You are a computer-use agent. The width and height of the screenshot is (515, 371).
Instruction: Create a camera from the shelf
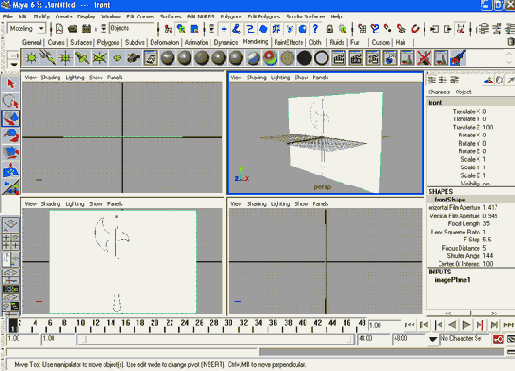tap(134, 58)
